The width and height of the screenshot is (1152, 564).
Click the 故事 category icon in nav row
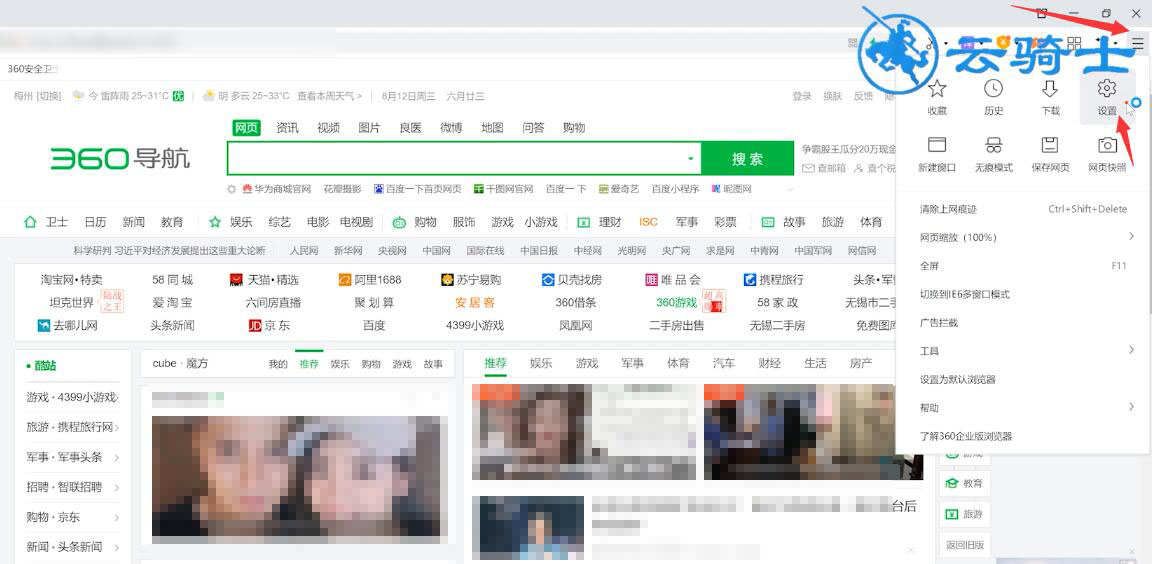(768, 222)
